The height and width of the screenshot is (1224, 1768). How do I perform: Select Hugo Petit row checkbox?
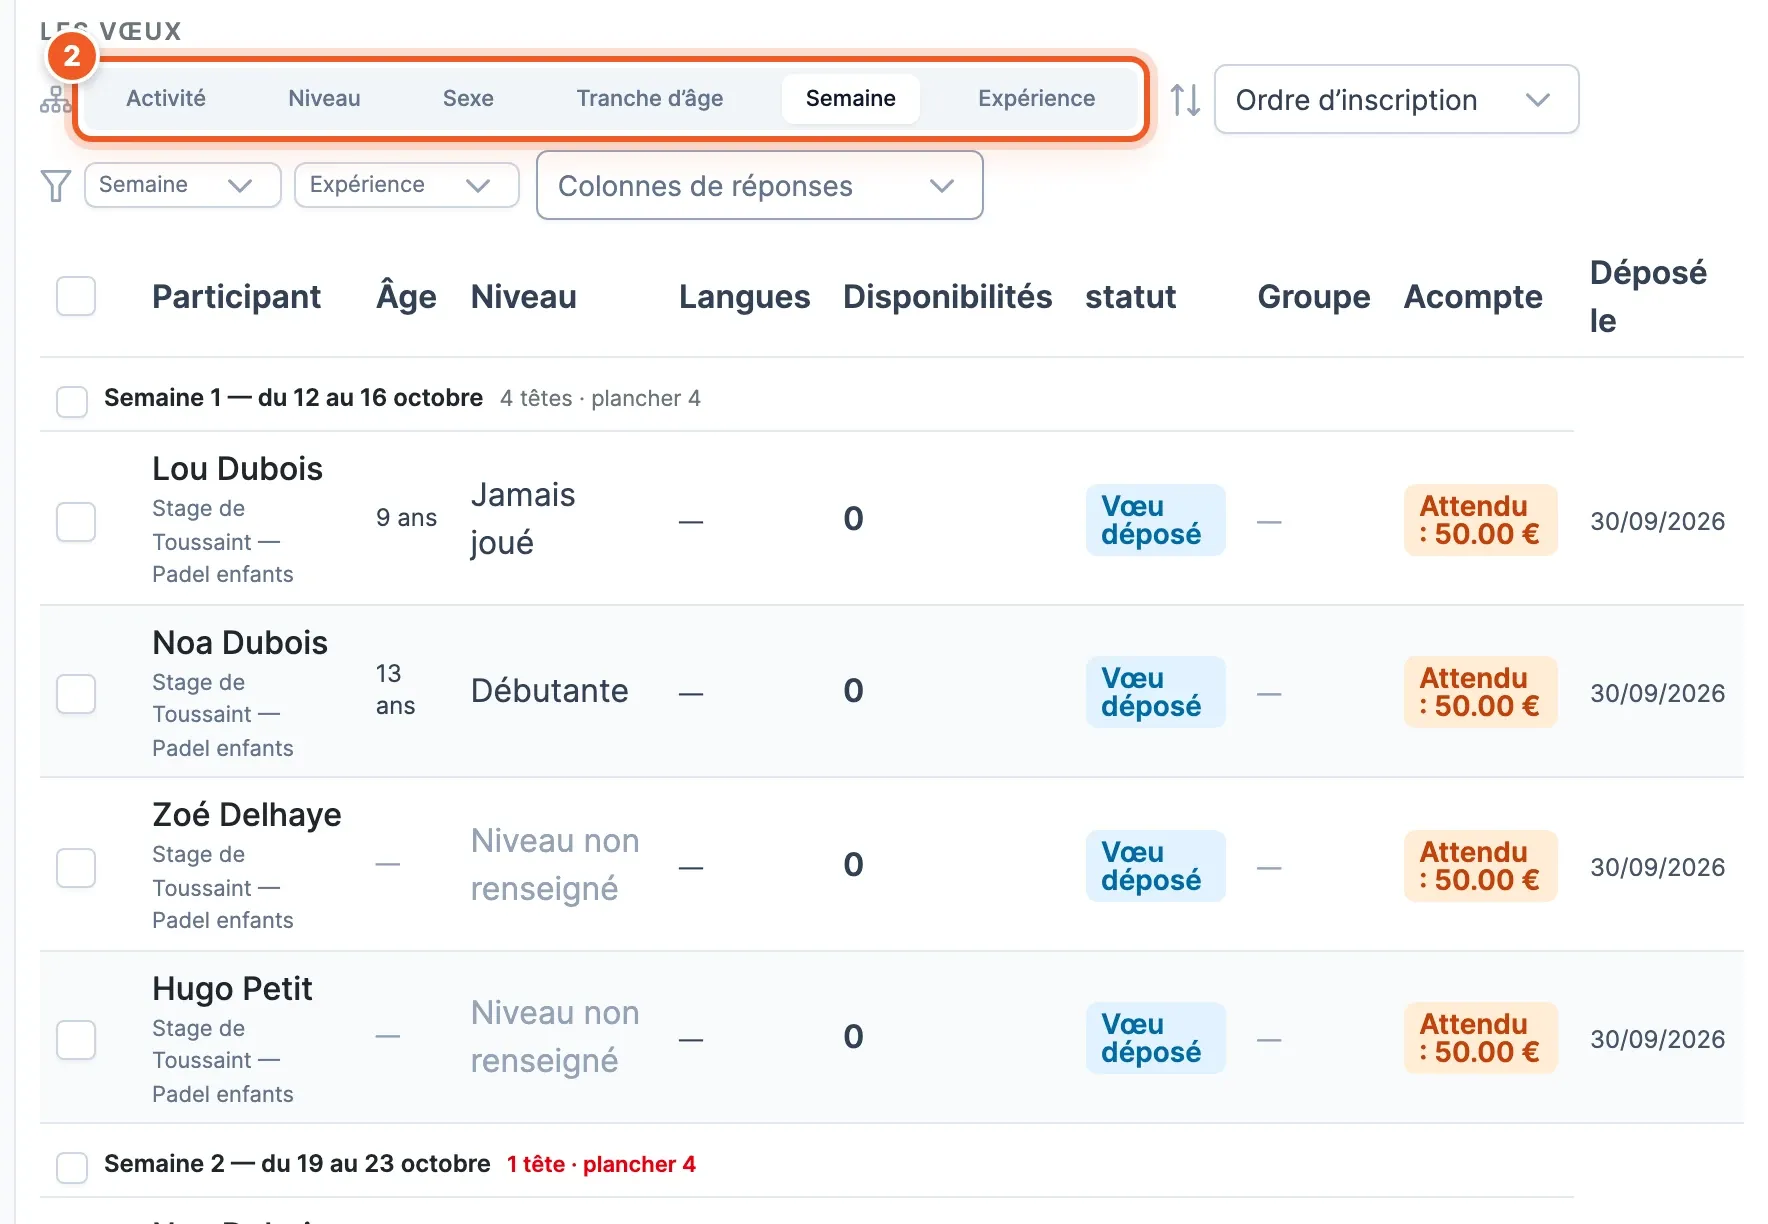pyautogui.click(x=76, y=1039)
